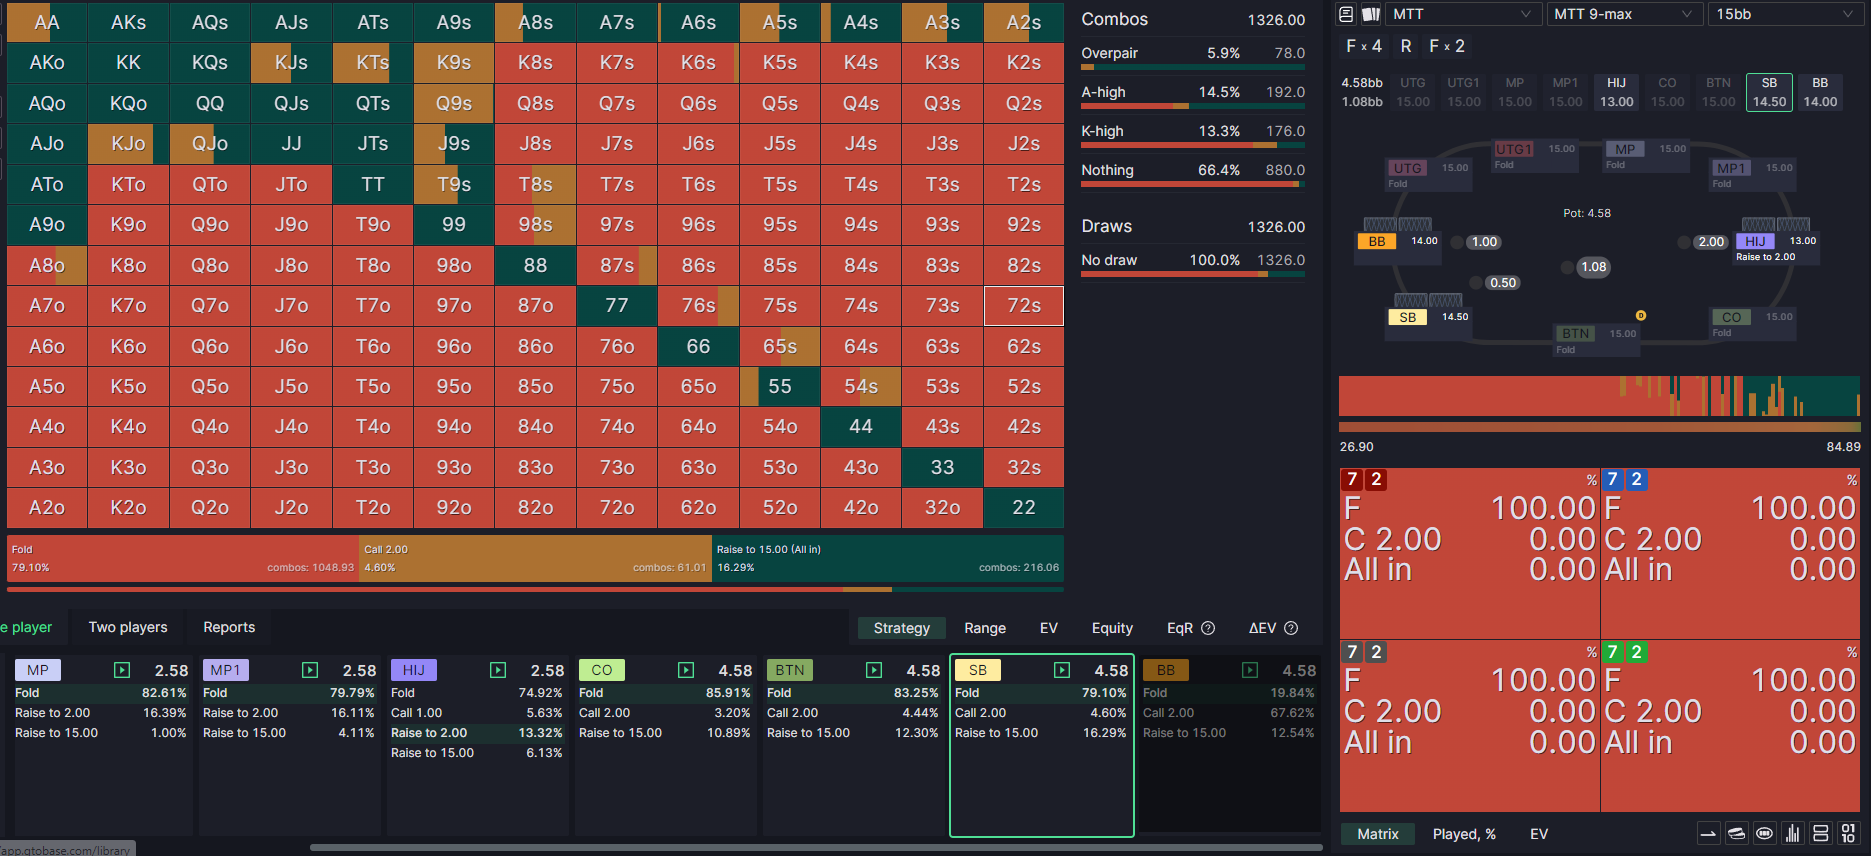Select the BB 14.00 position button

(1820, 92)
